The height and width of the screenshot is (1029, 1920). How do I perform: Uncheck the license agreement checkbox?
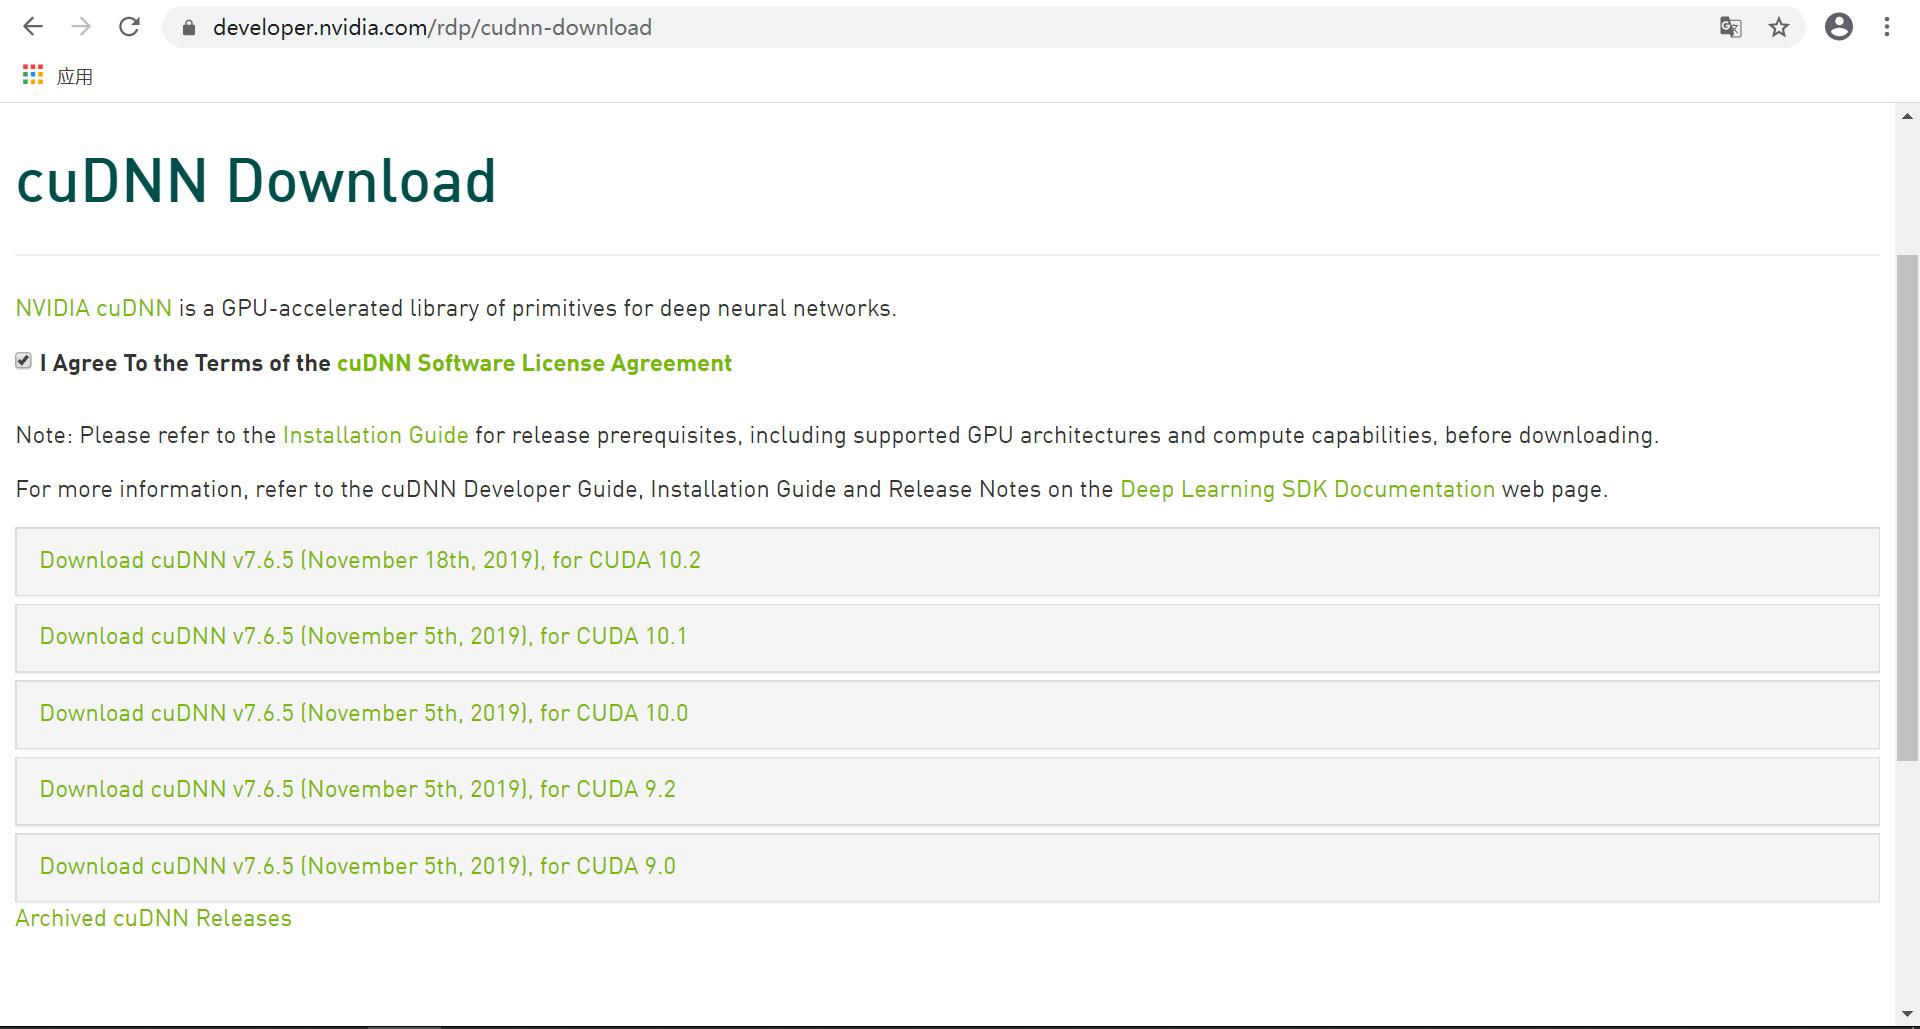click(x=23, y=361)
